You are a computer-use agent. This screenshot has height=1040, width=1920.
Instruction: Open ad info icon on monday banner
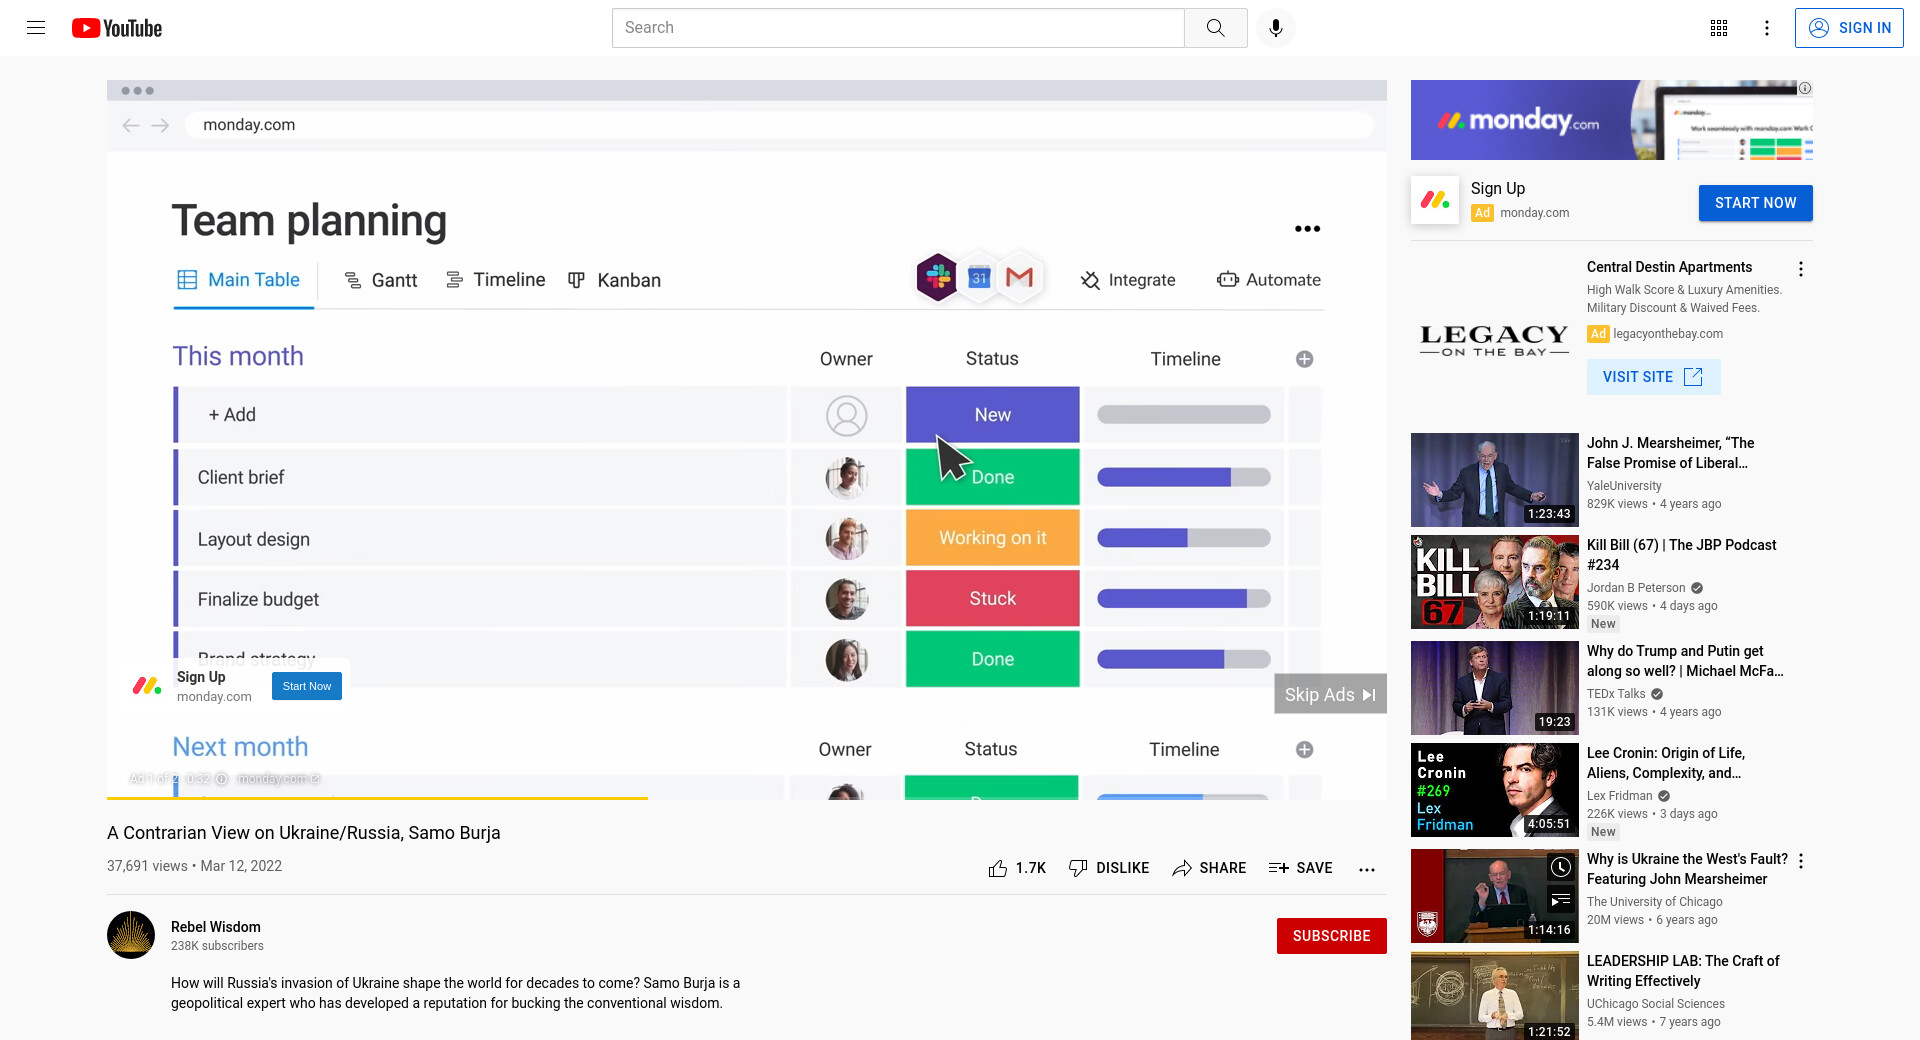1805,88
